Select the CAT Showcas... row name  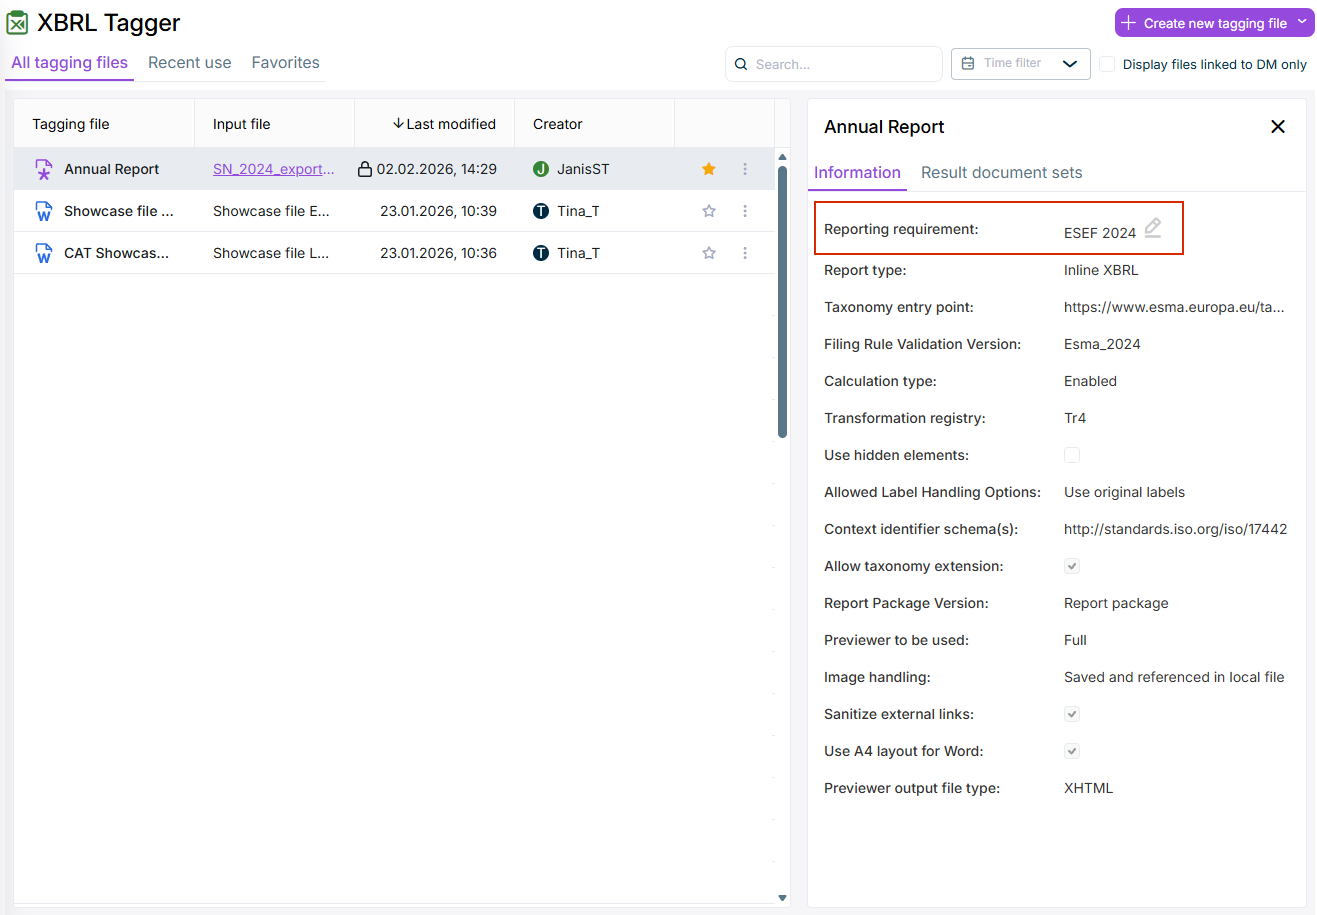tap(116, 253)
